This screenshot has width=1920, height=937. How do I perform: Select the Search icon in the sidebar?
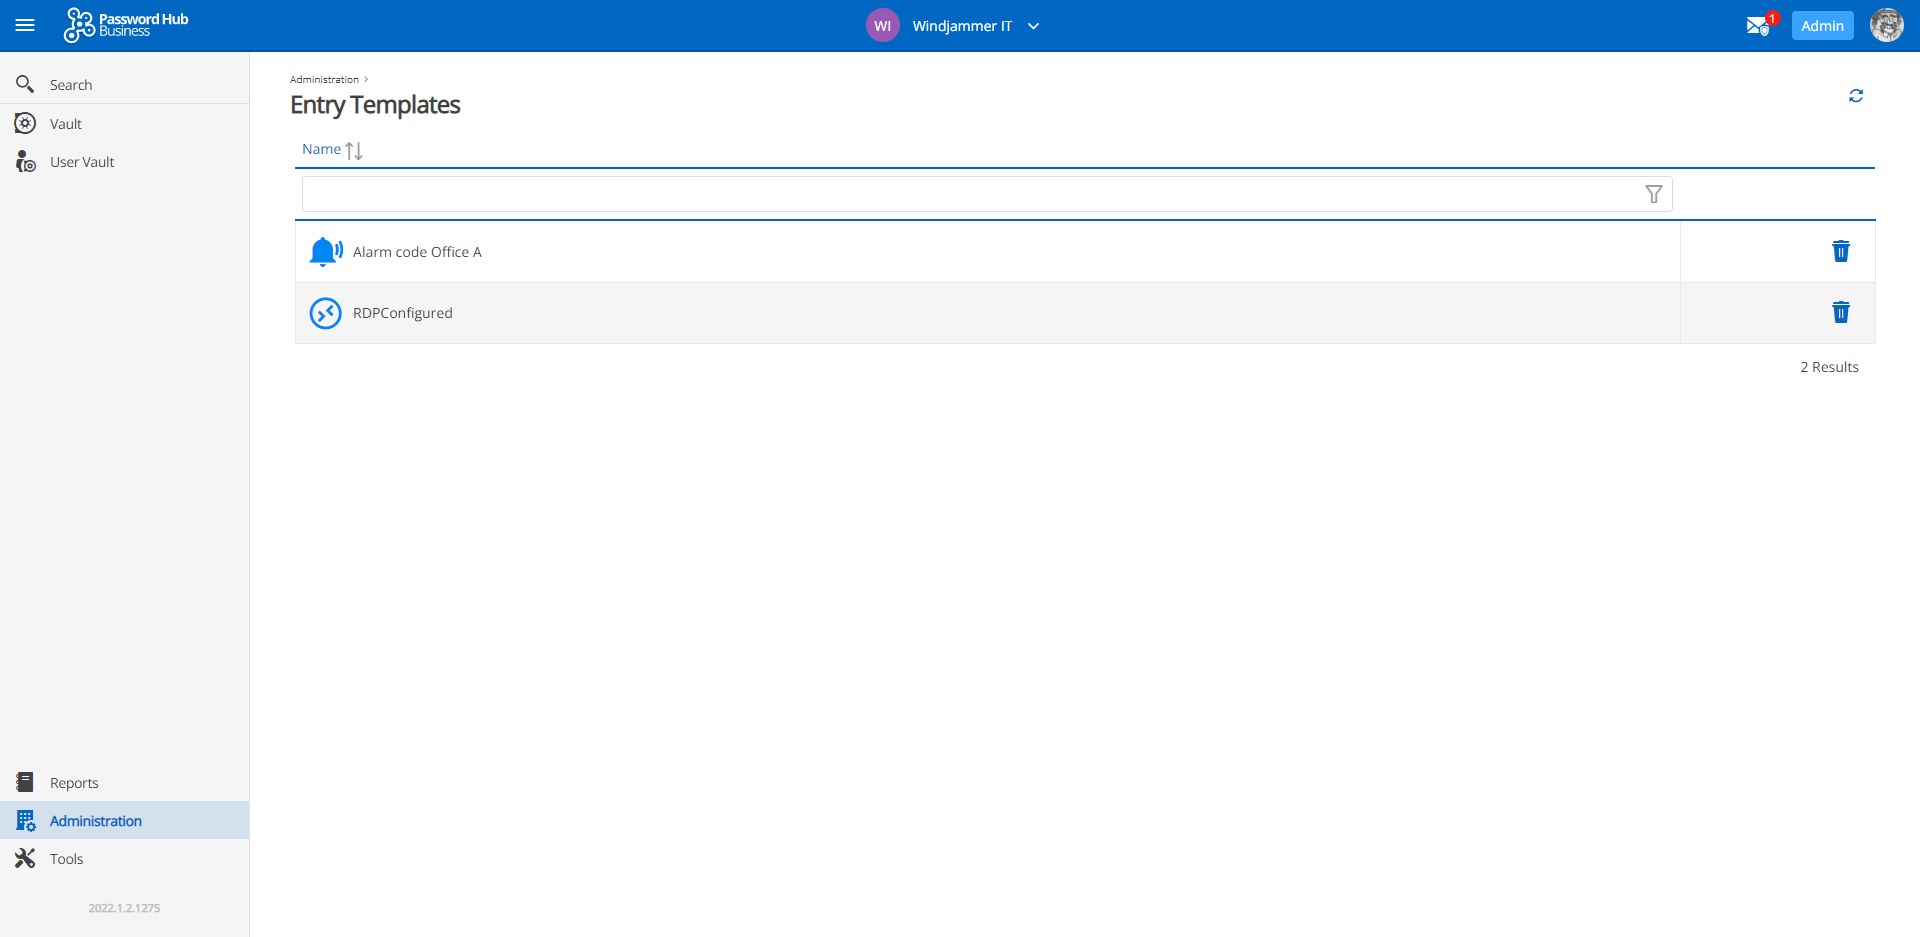point(25,84)
